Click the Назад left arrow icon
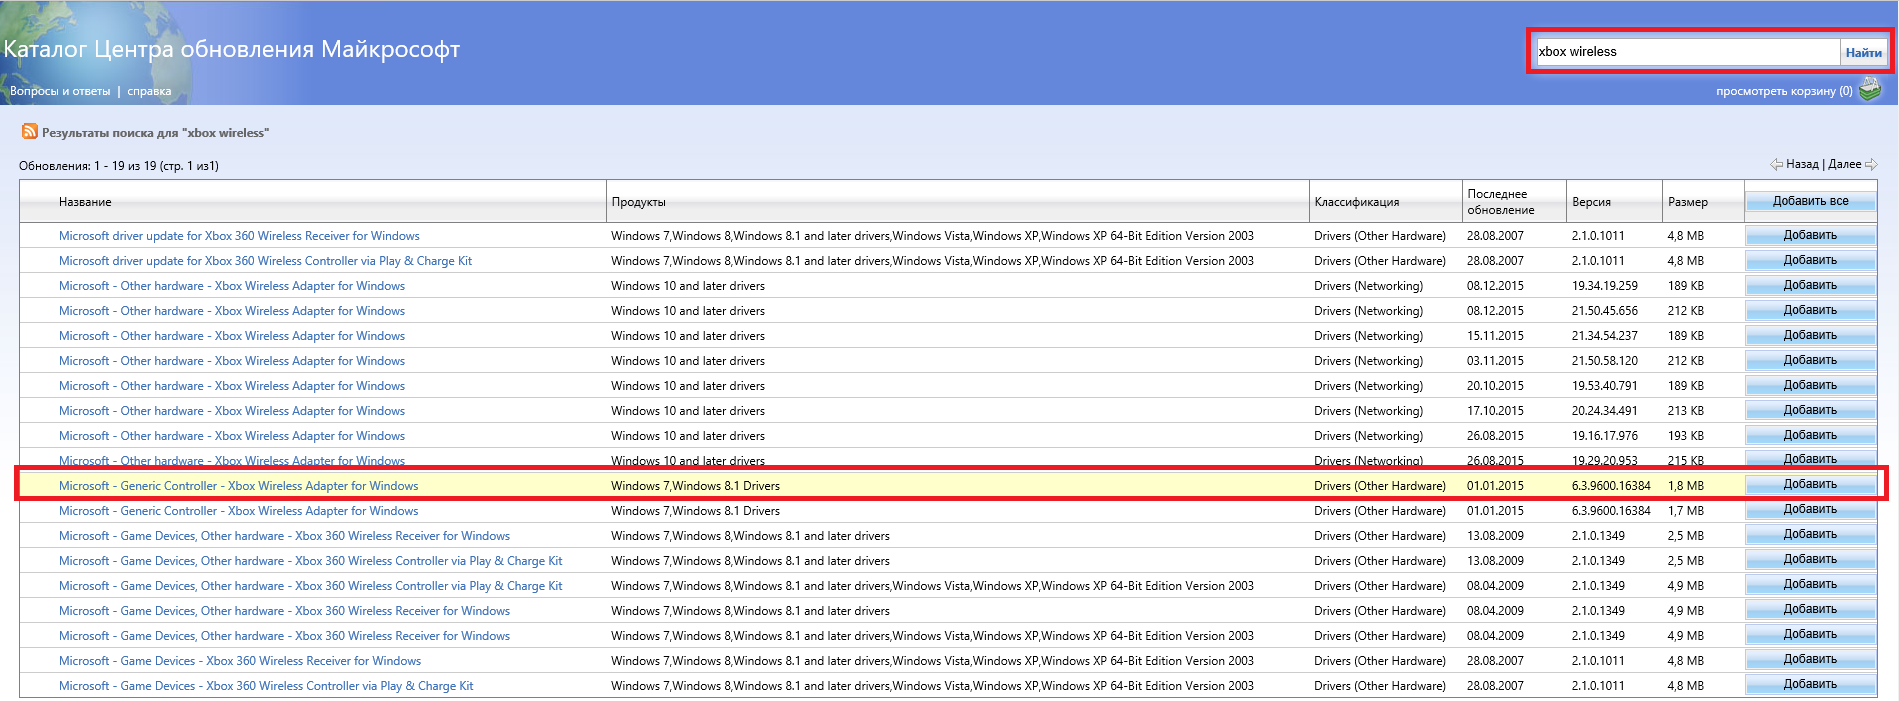Image resolution: width=1899 pixels, height=701 pixels. click(x=1776, y=165)
